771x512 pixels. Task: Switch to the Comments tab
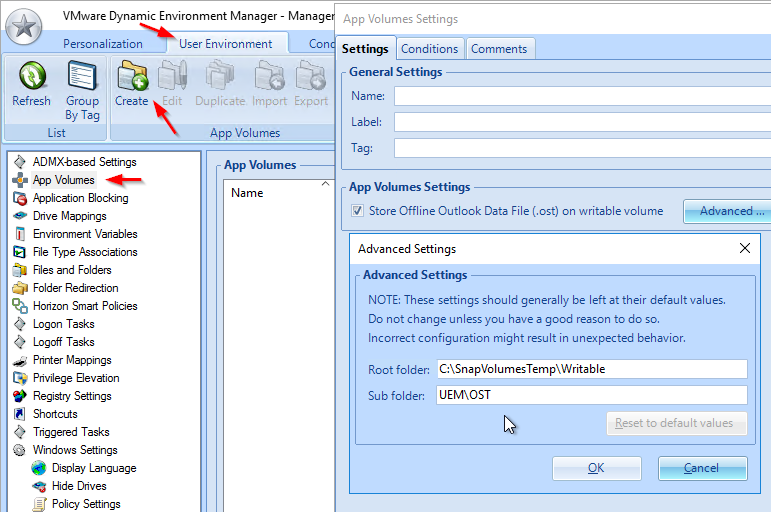coord(500,49)
